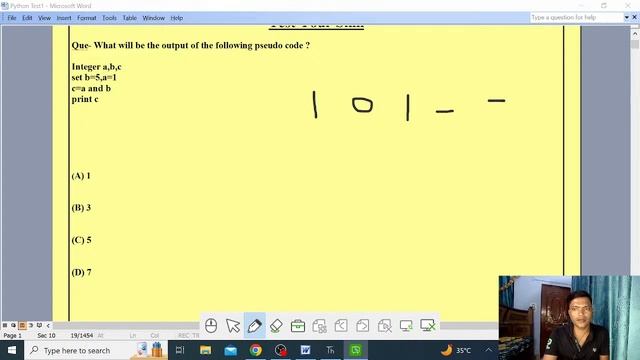Viewport: 640px width, 360px height.
Task: Click option (A) 1 text
Action: (x=81, y=176)
